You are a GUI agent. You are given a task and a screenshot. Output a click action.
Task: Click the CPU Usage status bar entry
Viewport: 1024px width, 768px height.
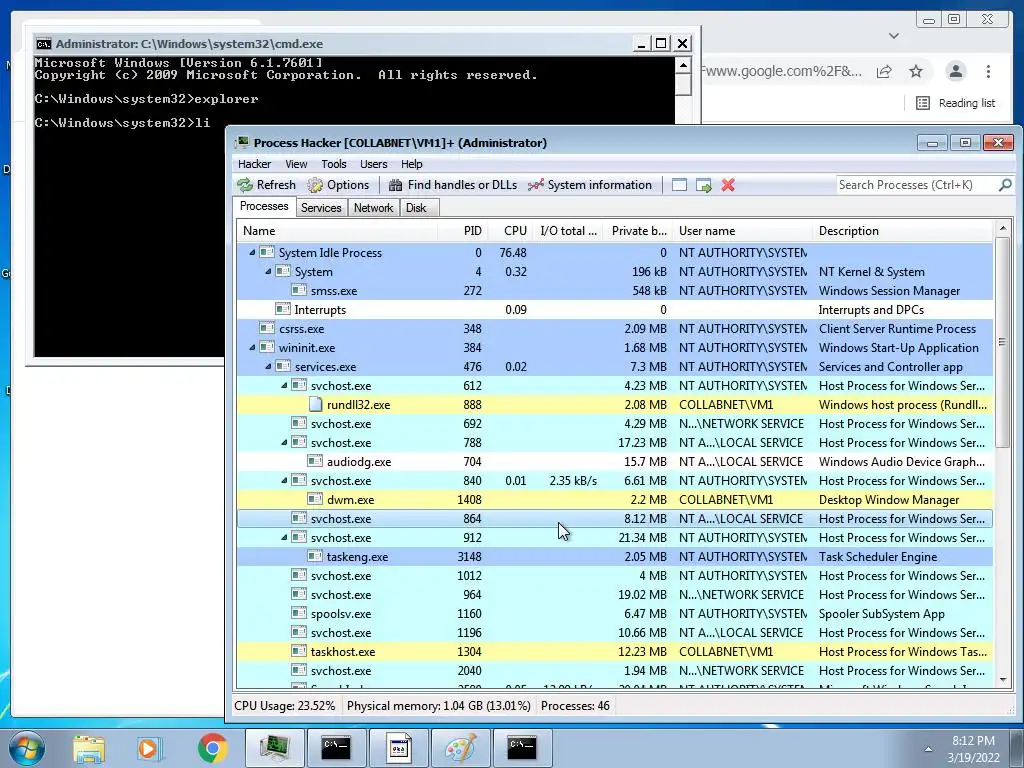pos(285,706)
